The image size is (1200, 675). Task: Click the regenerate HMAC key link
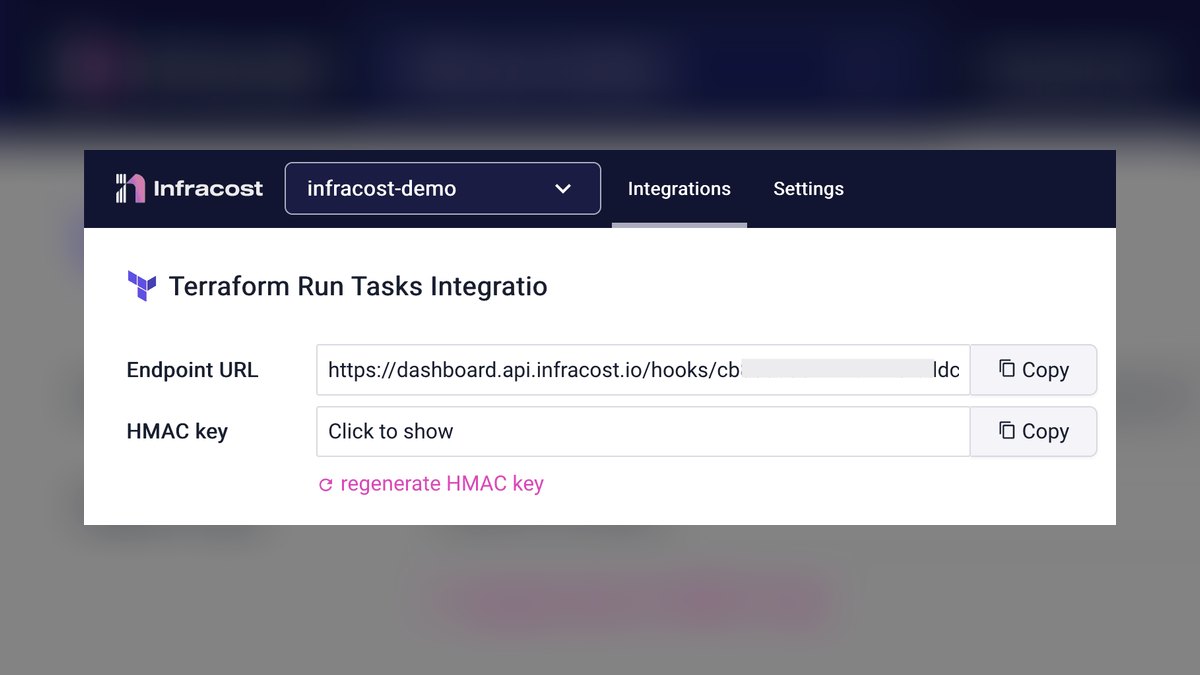pos(431,484)
